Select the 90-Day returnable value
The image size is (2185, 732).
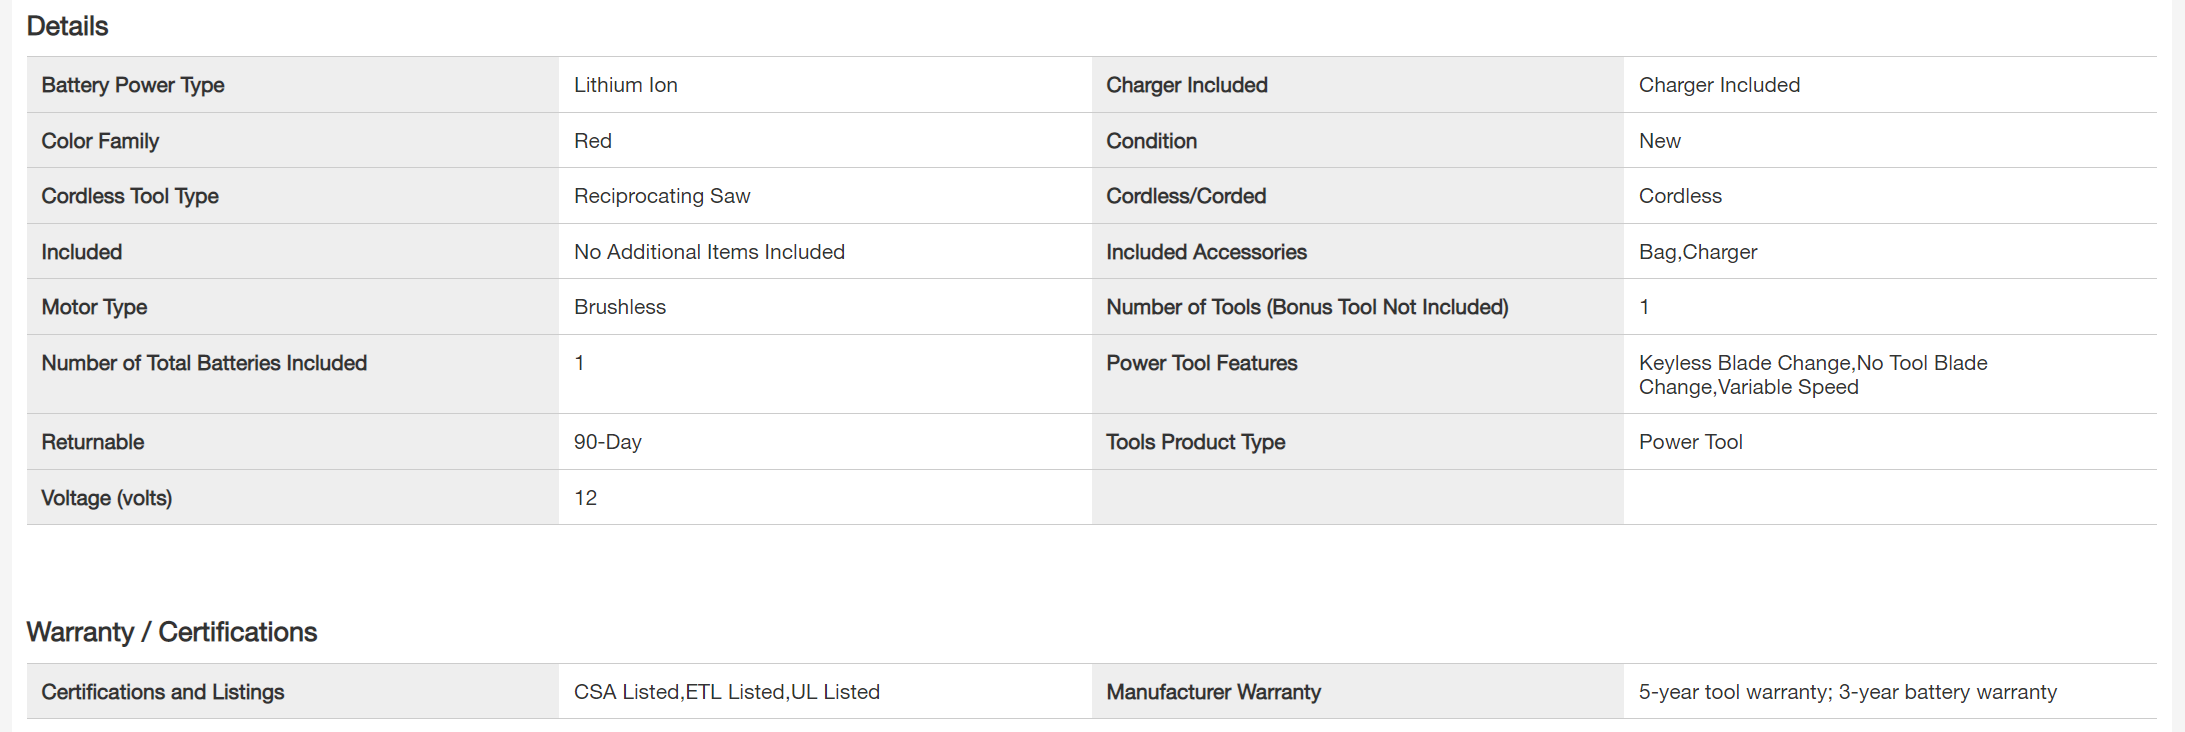point(607,442)
